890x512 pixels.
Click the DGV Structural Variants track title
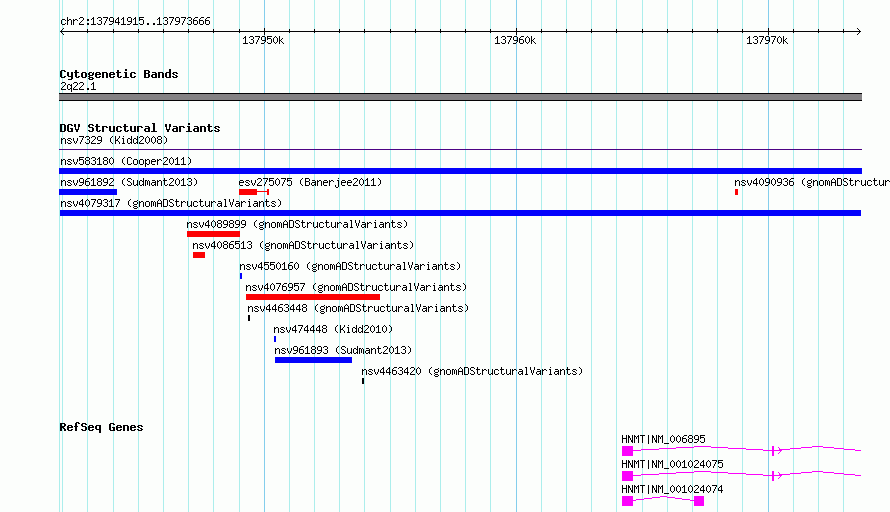click(x=140, y=128)
